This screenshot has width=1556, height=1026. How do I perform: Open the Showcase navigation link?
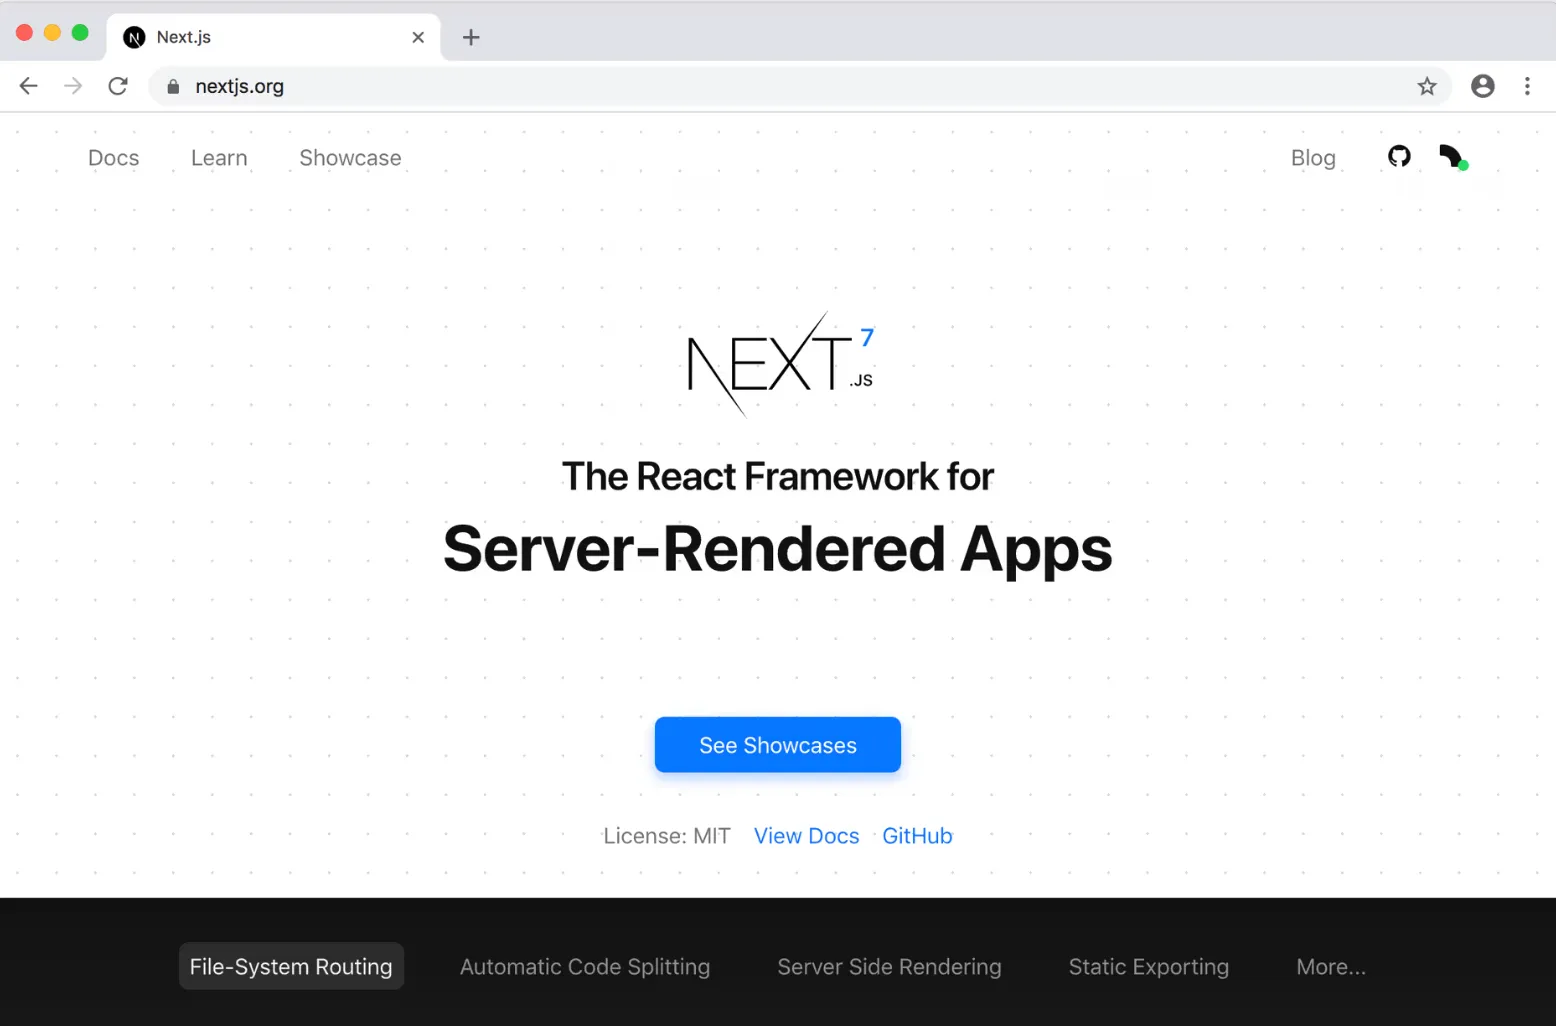(350, 158)
